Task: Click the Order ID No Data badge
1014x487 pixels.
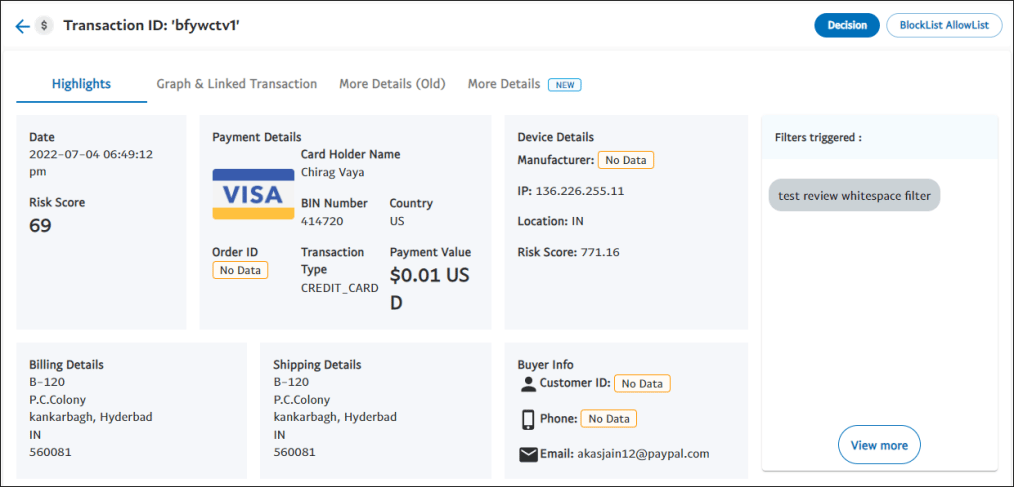Action: pyautogui.click(x=240, y=270)
